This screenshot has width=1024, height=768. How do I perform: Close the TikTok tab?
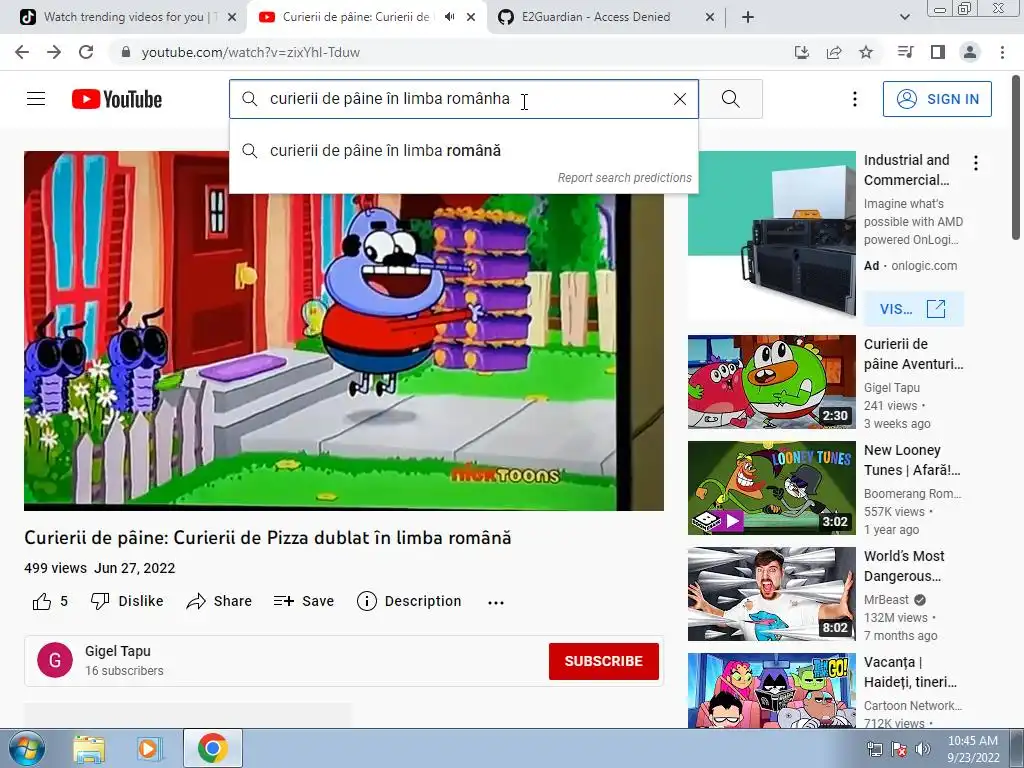coord(232,18)
